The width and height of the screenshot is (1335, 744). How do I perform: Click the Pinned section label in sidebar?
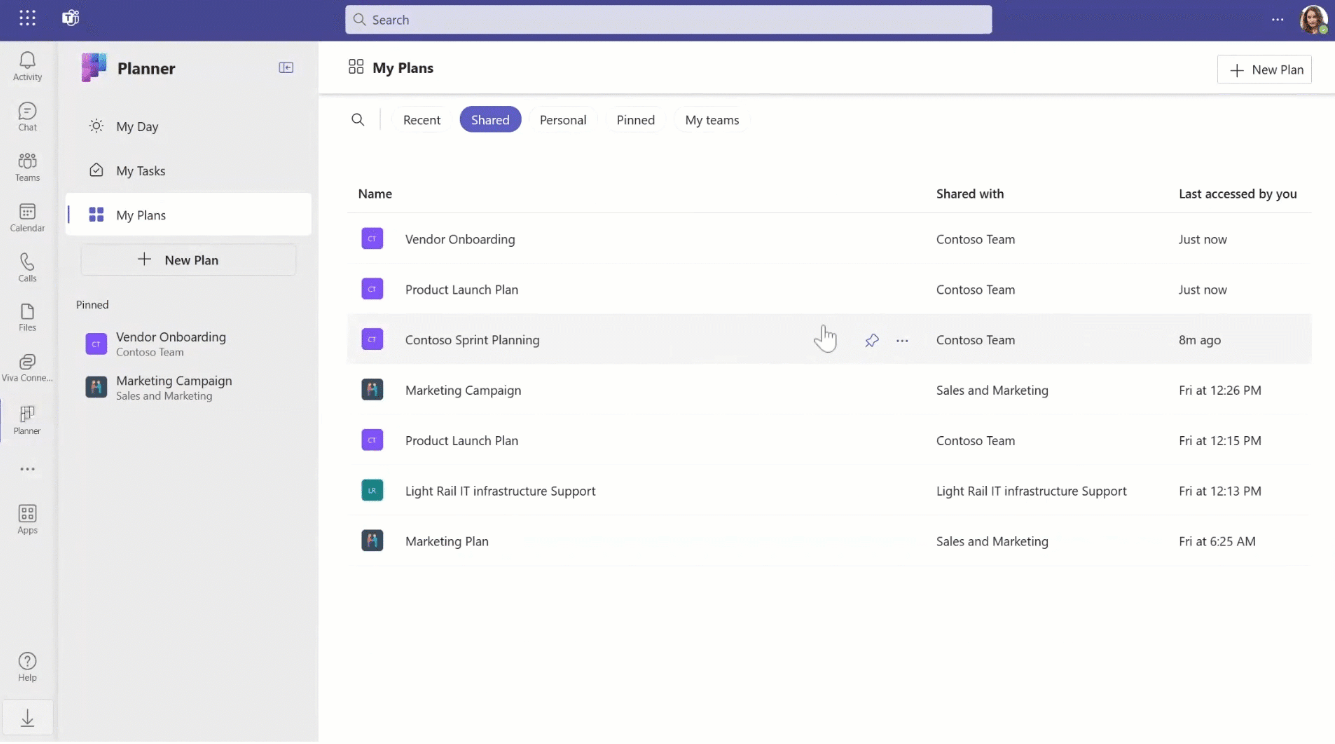[x=92, y=305]
